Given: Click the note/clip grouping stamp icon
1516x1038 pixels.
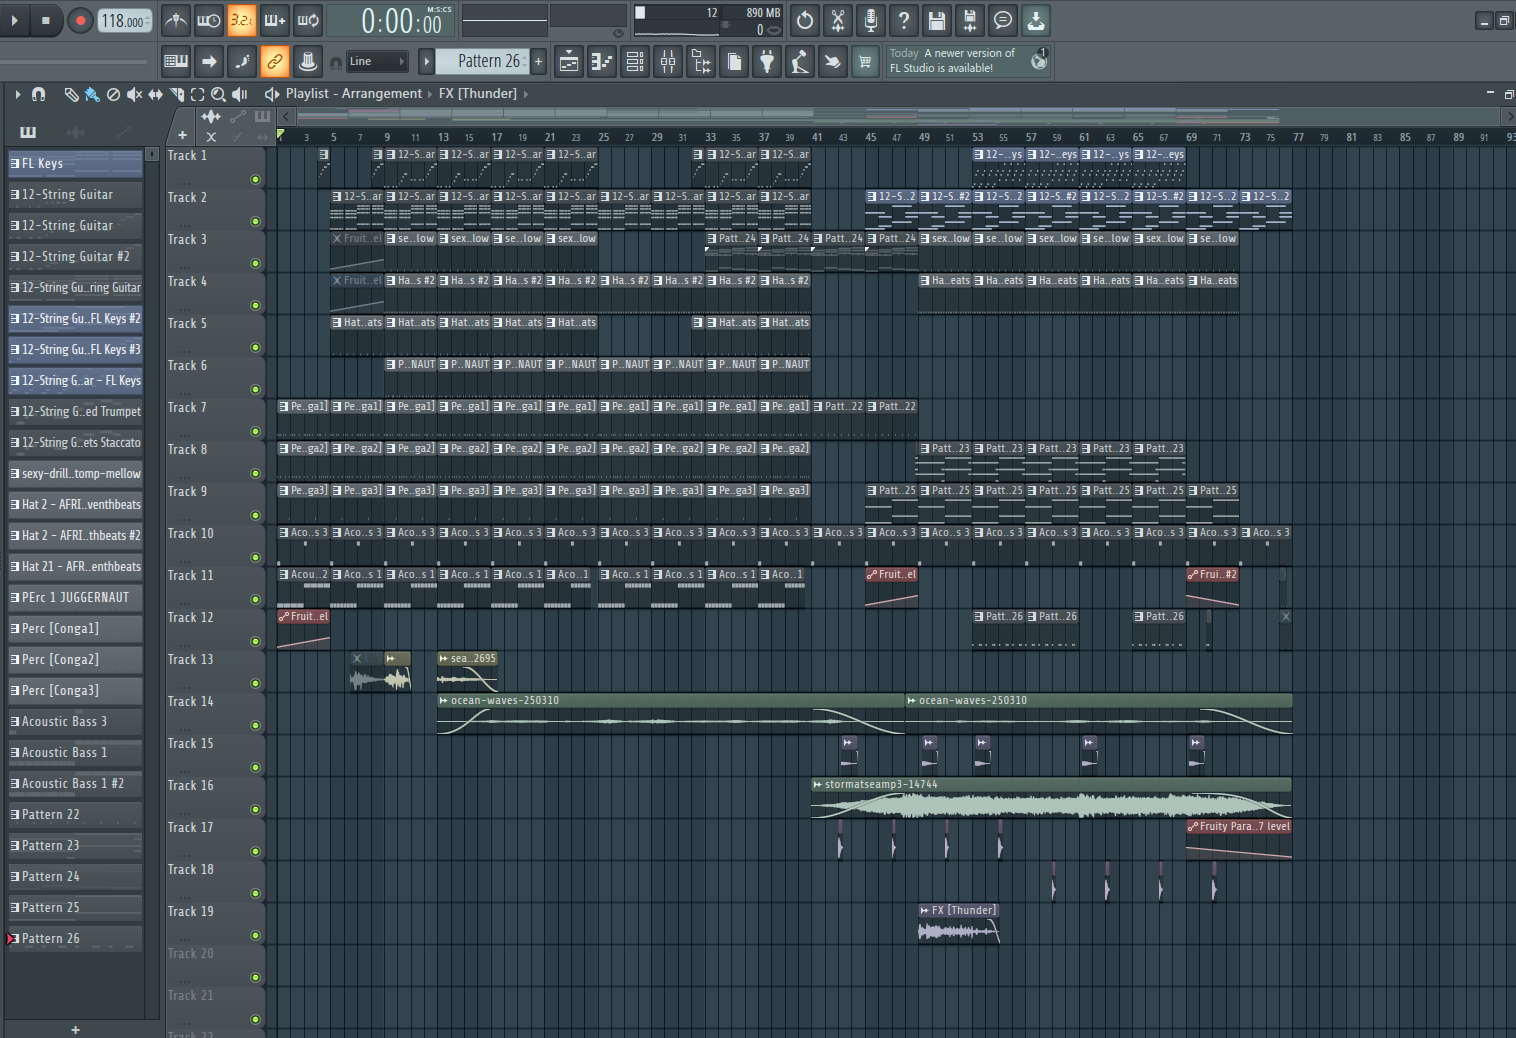Looking at the screenshot, I should click(308, 61).
